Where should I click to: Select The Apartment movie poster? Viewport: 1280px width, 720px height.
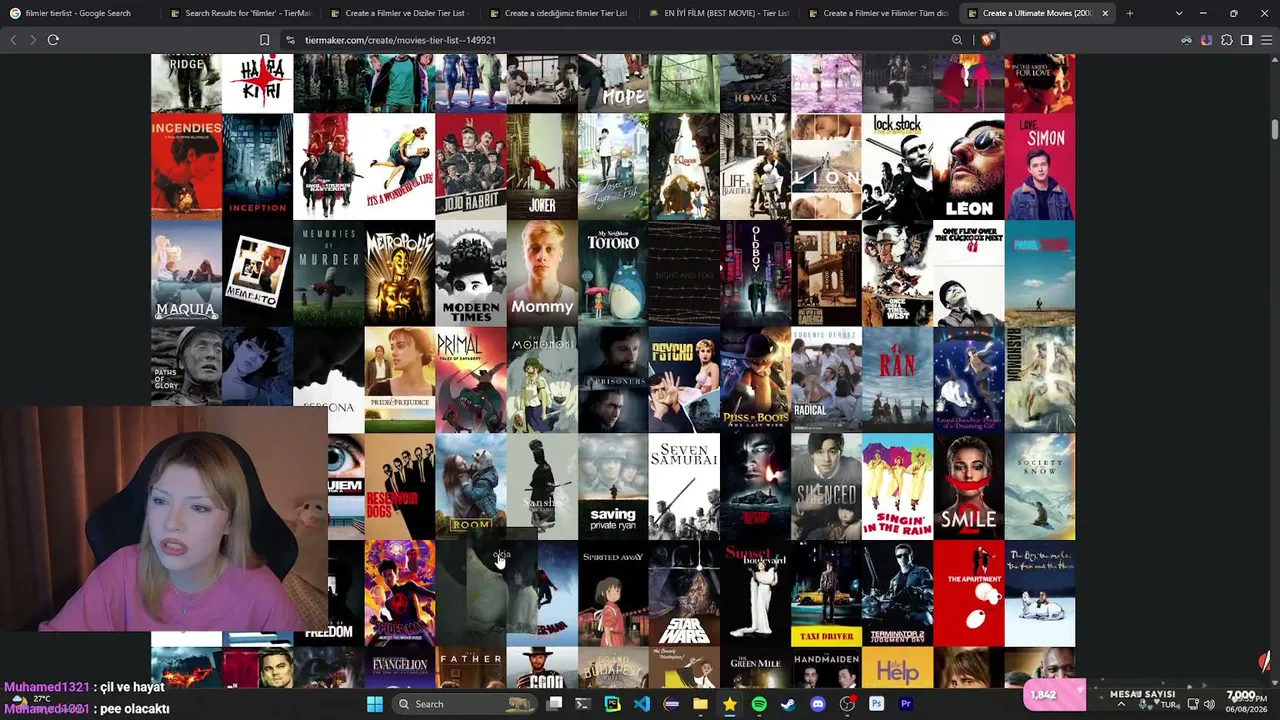(x=968, y=594)
